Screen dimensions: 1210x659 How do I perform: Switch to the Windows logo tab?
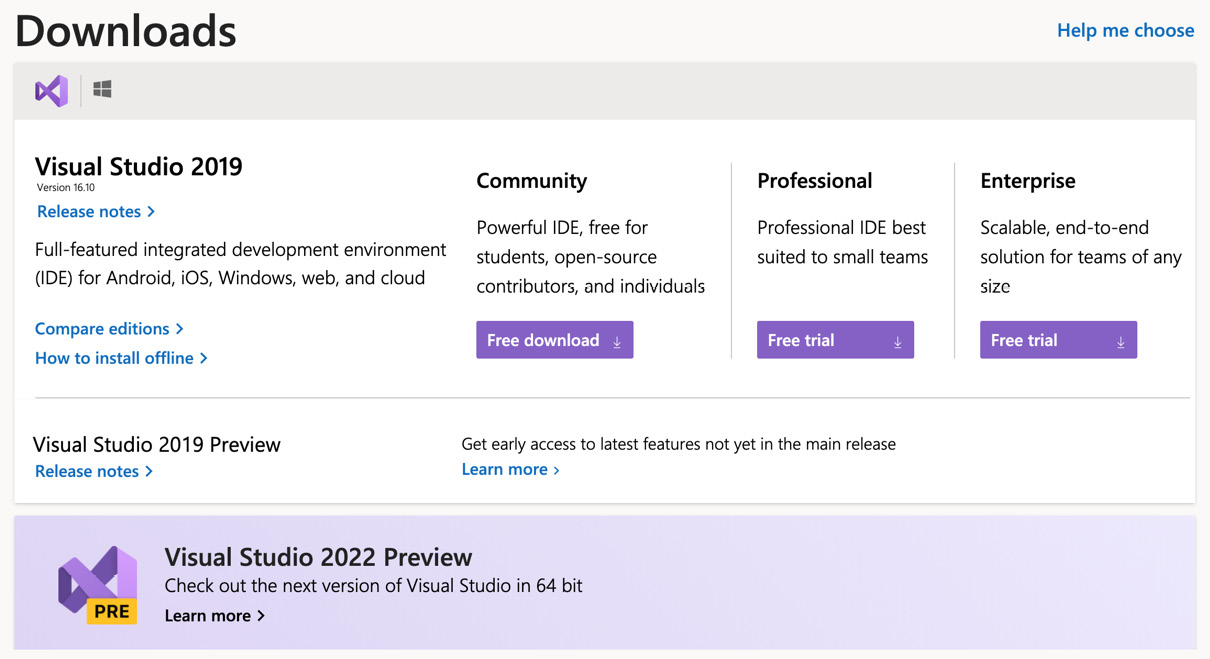[x=102, y=90]
